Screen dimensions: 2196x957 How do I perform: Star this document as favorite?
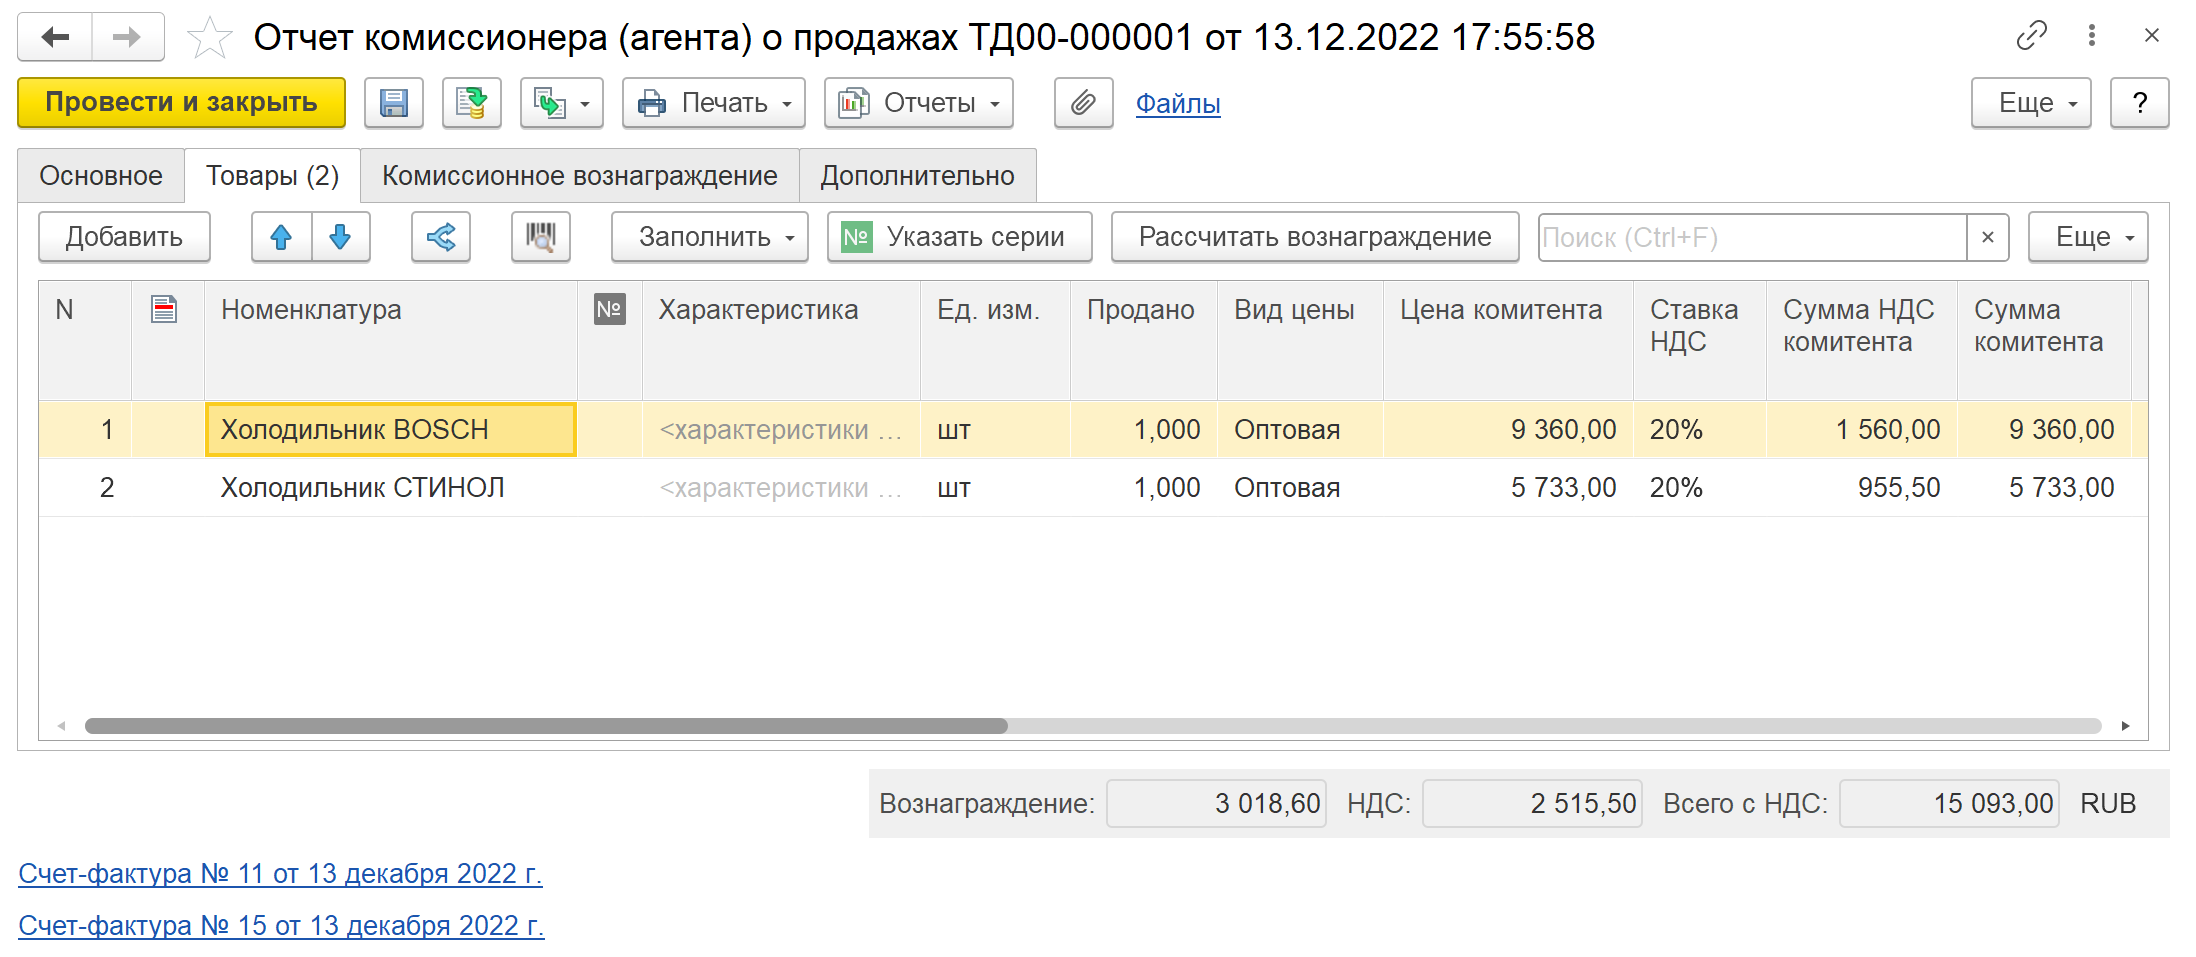click(x=209, y=38)
